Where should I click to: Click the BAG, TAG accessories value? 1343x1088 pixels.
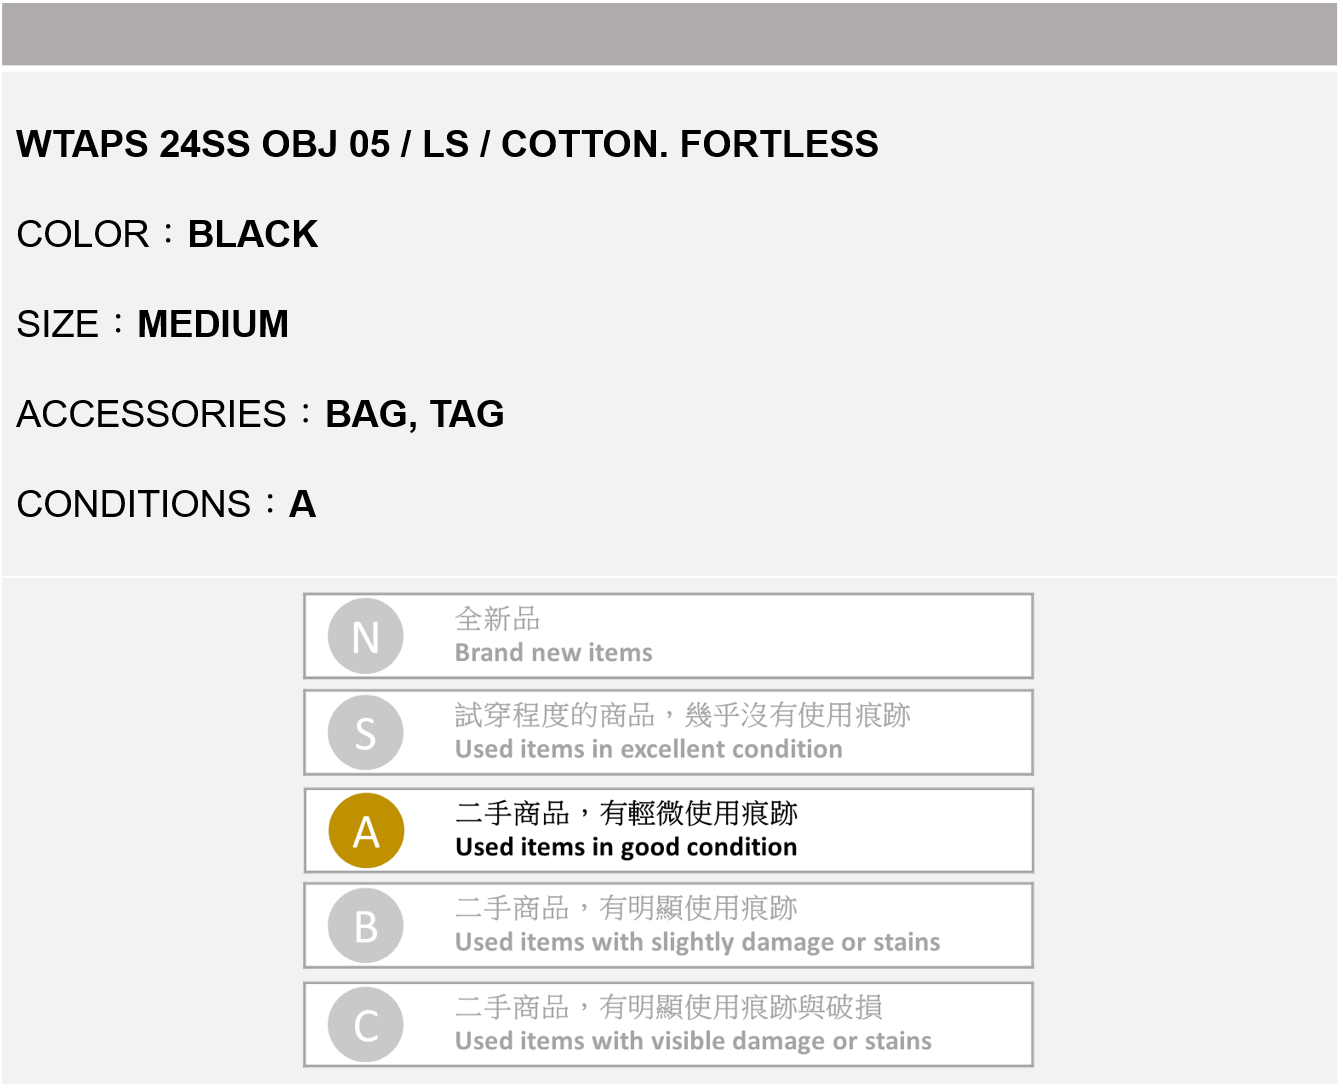coord(415,414)
